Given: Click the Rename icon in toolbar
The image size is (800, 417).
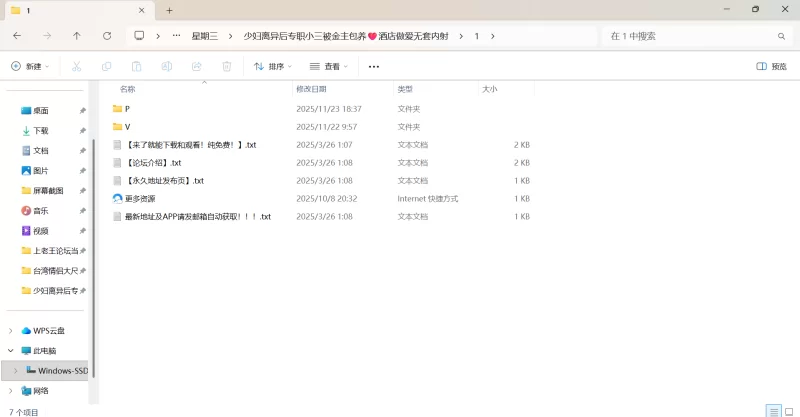Looking at the screenshot, I should [167, 67].
